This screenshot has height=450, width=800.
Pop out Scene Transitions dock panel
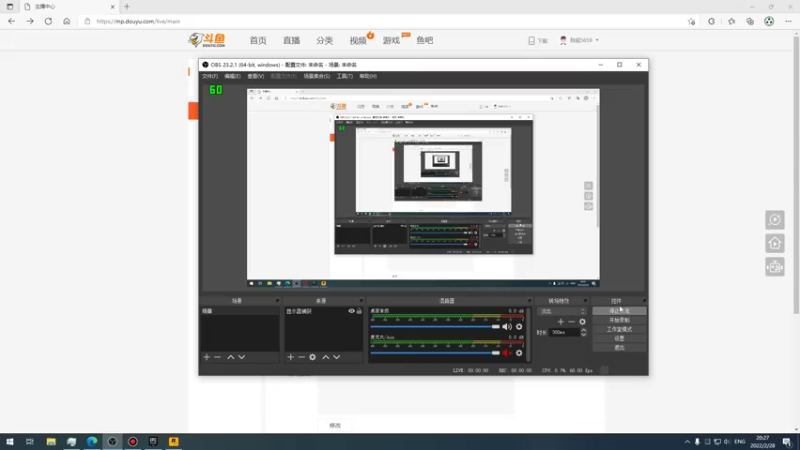pyautogui.click(x=585, y=301)
